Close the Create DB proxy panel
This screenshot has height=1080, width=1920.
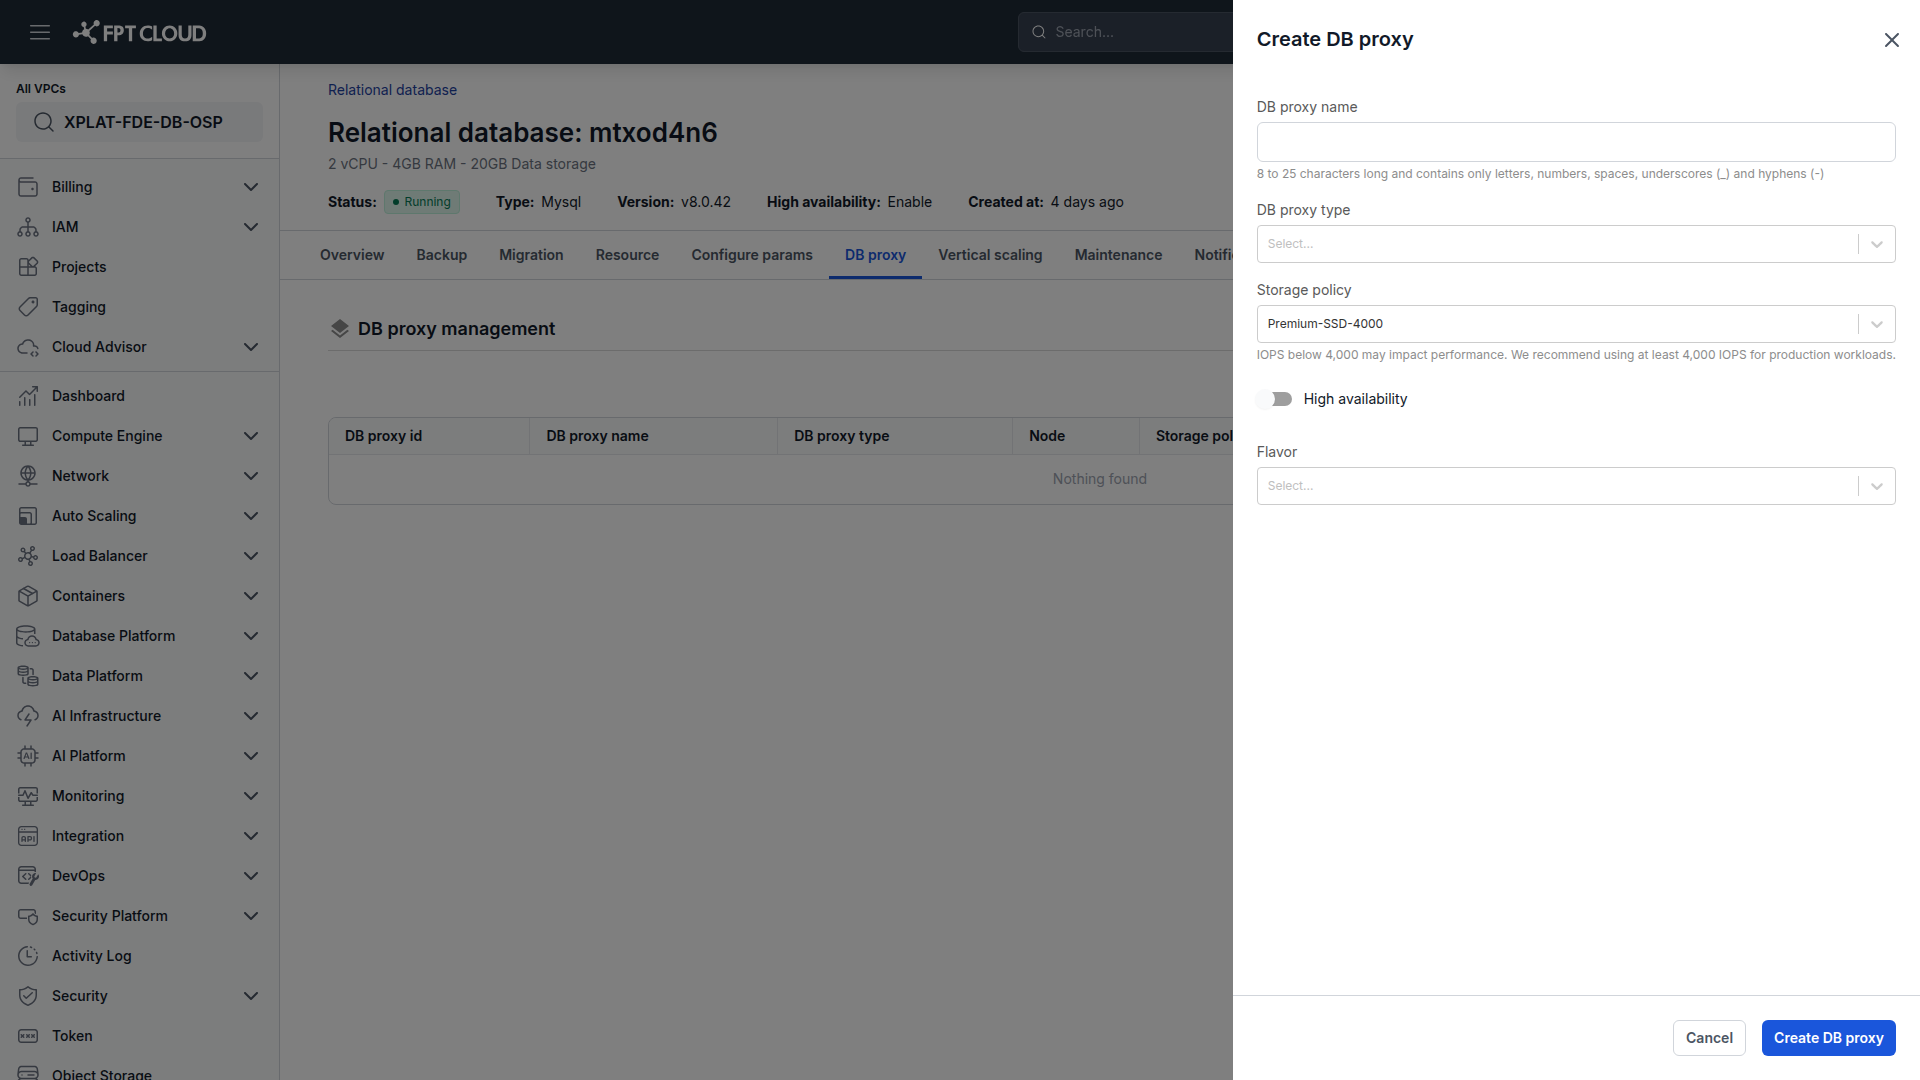pos(1891,40)
